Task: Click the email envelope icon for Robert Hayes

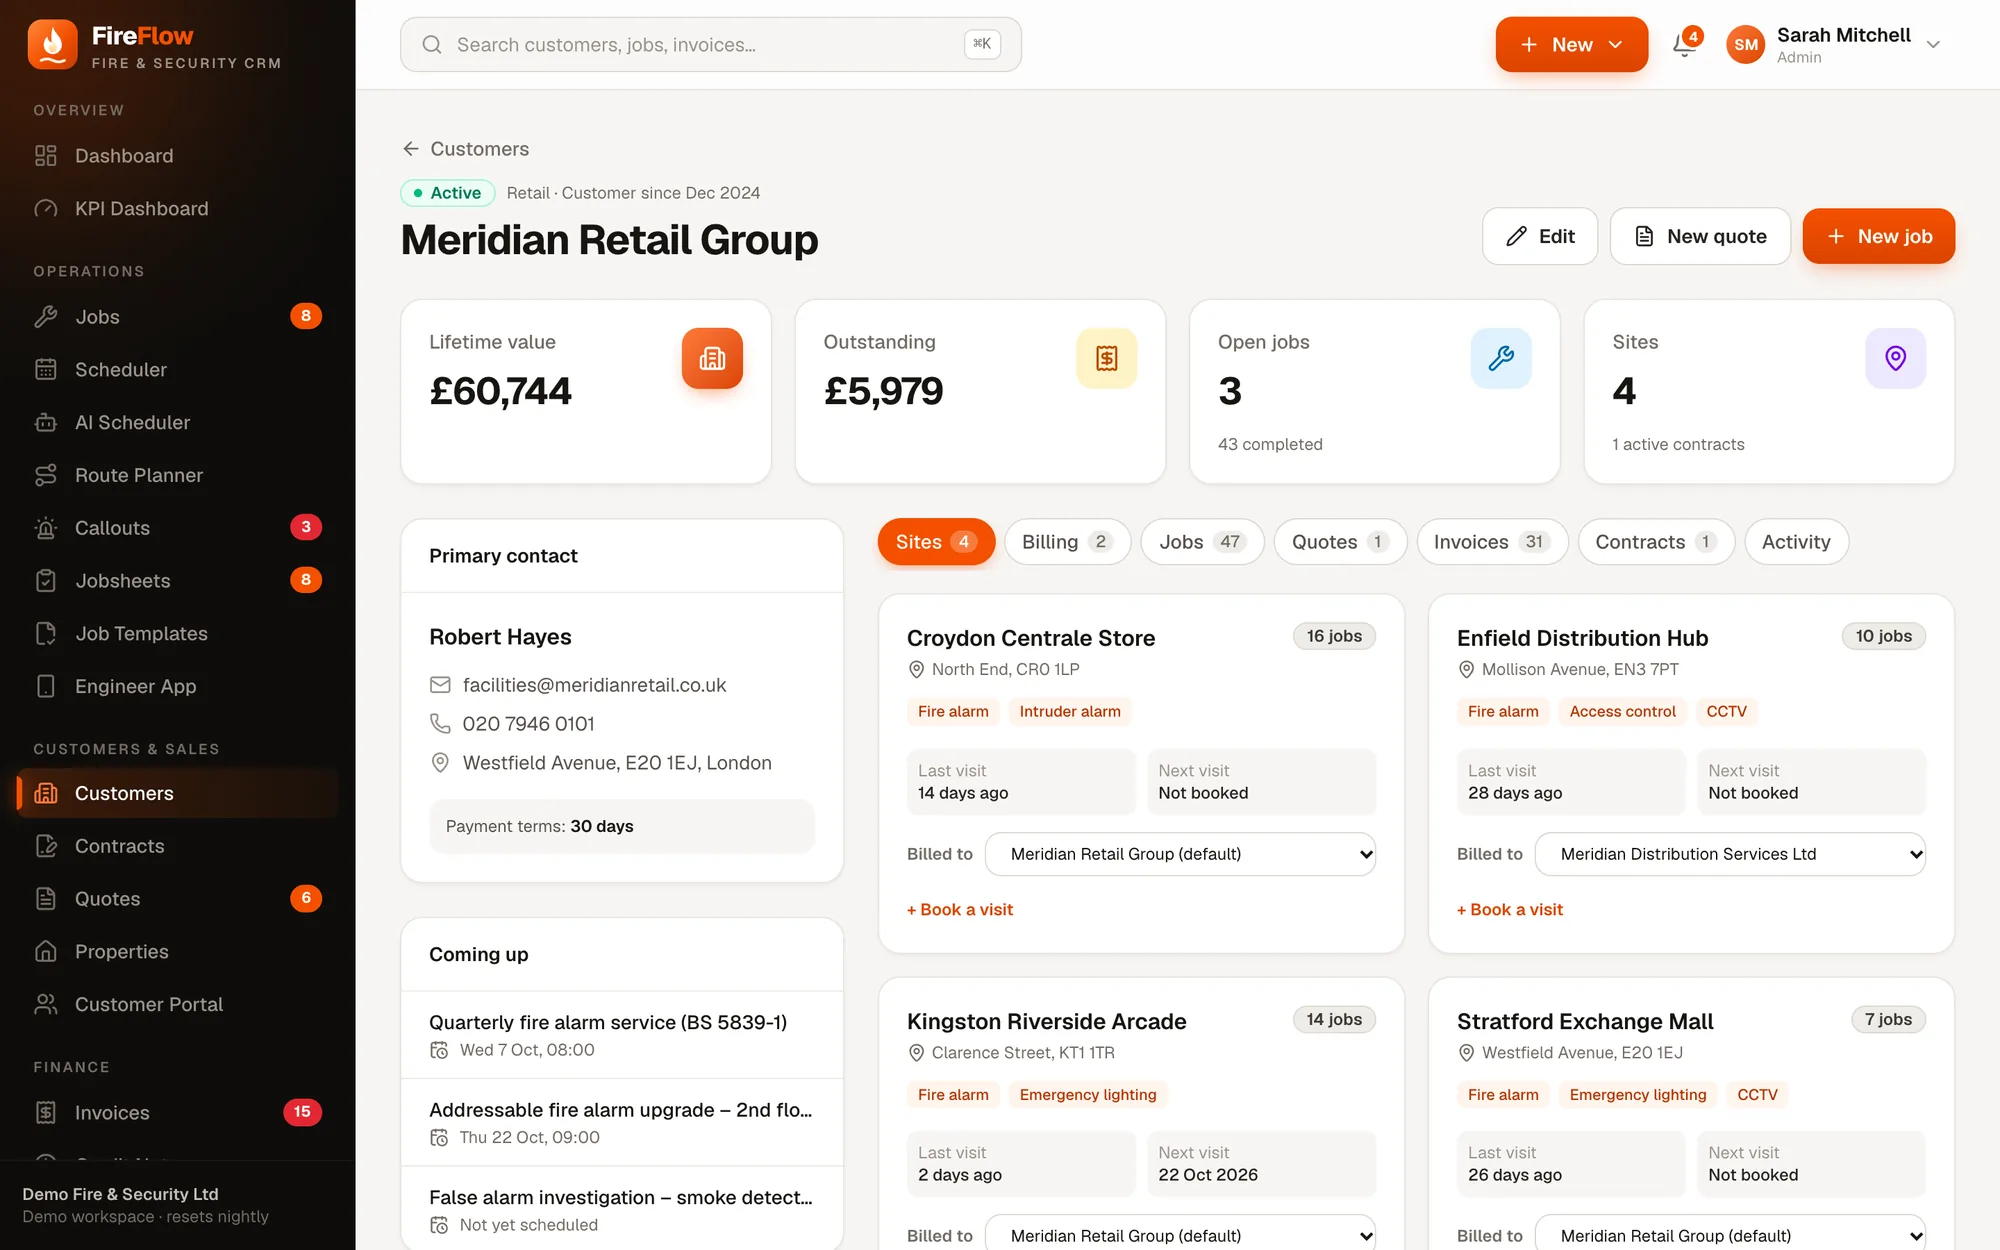Action: pyautogui.click(x=440, y=685)
